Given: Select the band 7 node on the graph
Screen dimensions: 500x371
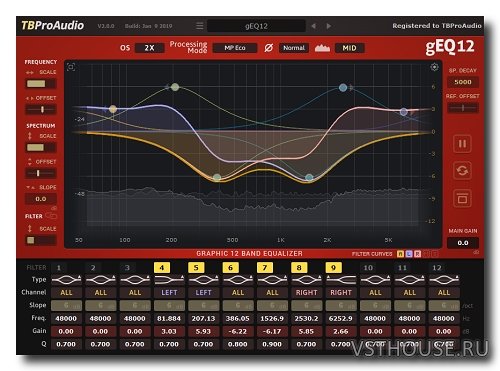Looking at the screenshot, I should click(309, 177).
